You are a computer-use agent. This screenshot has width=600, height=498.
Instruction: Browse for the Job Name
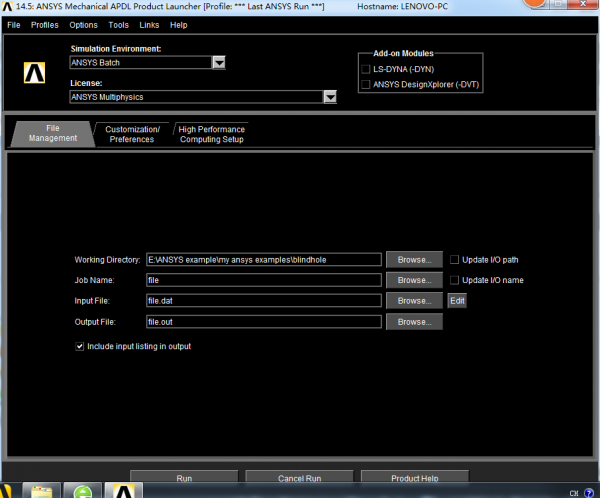point(414,280)
